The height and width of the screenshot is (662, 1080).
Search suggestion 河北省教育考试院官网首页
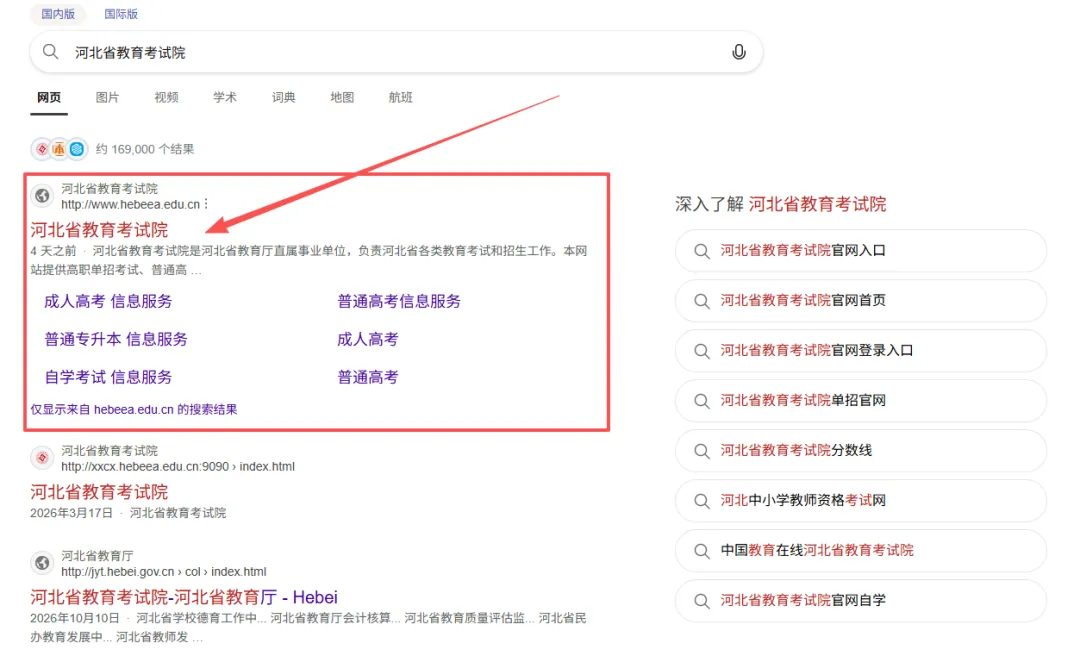861,300
